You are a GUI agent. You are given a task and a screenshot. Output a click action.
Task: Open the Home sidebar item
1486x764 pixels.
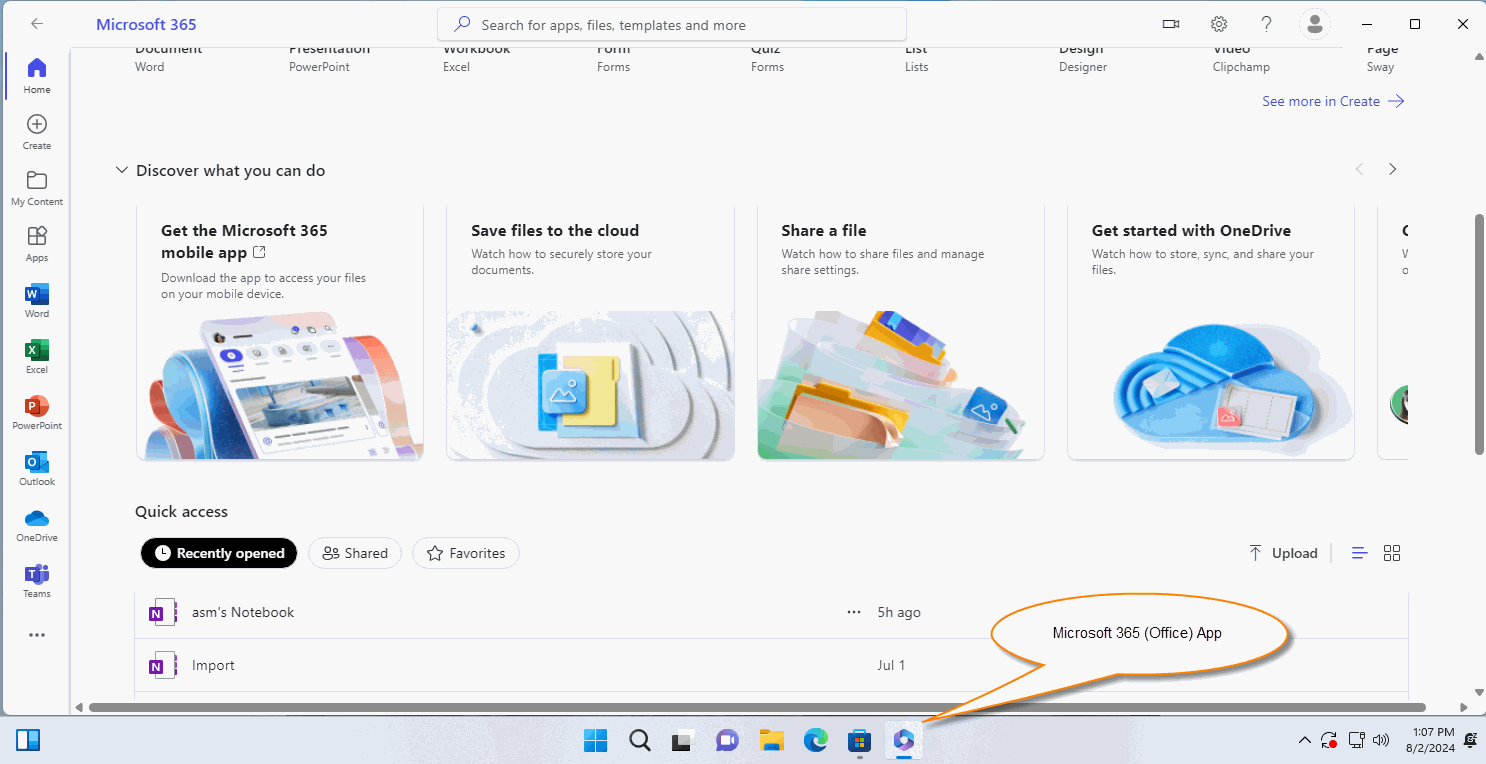click(x=37, y=76)
